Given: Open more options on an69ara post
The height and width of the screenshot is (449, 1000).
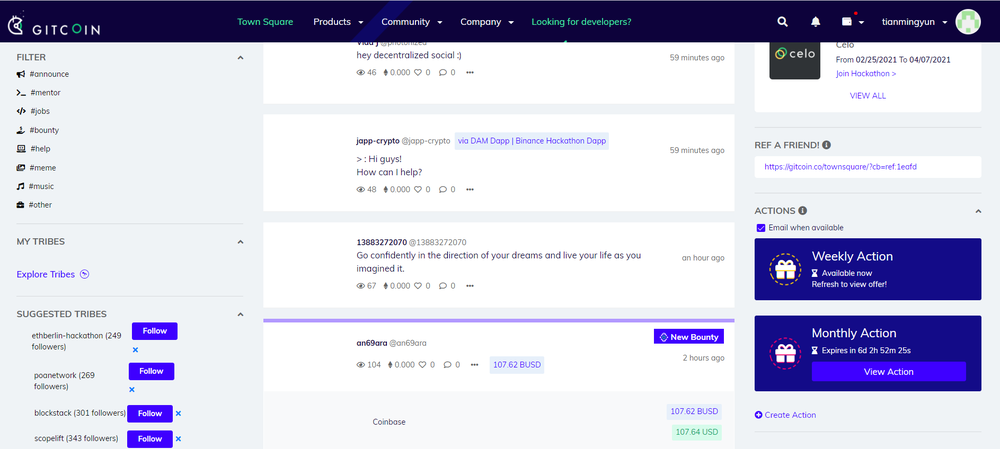Looking at the screenshot, I should click(474, 365).
